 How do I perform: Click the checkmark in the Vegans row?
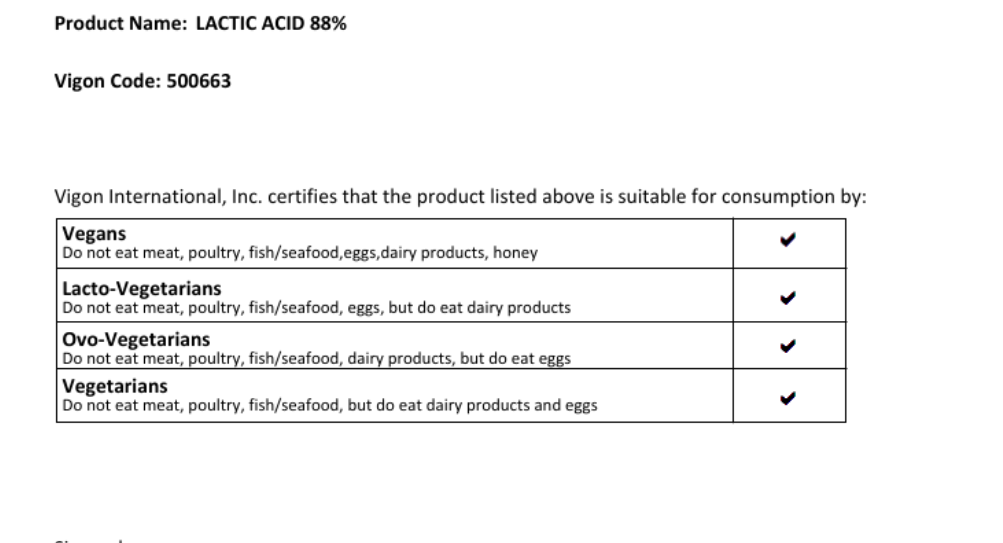pyautogui.click(x=789, y=240)
